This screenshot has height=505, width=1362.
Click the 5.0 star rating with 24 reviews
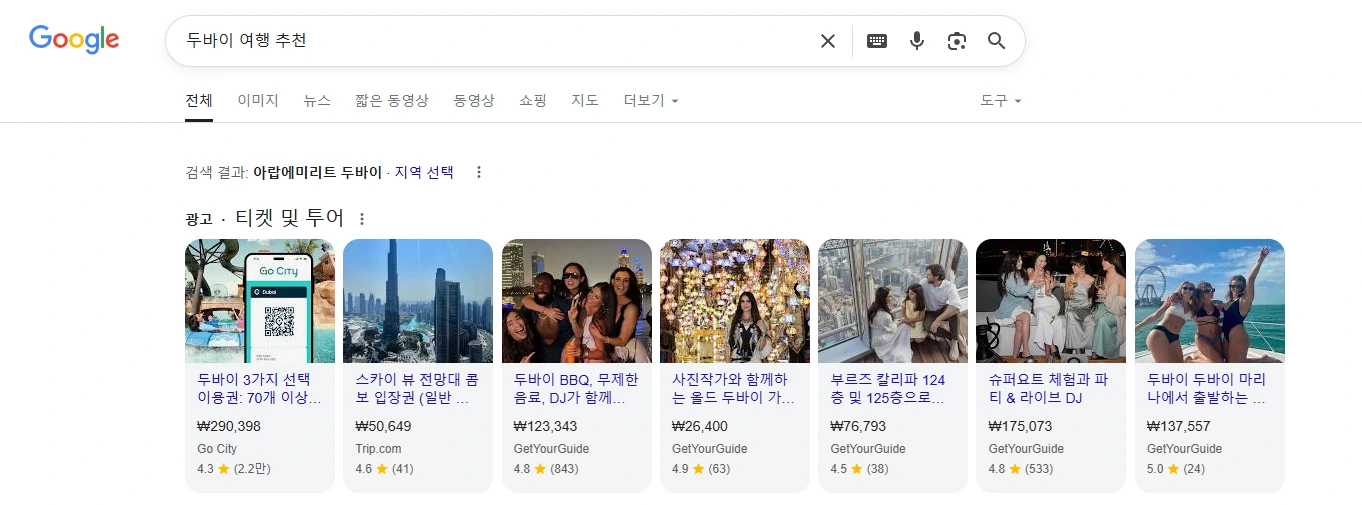pyautogui.click(x=1176, y=468)
